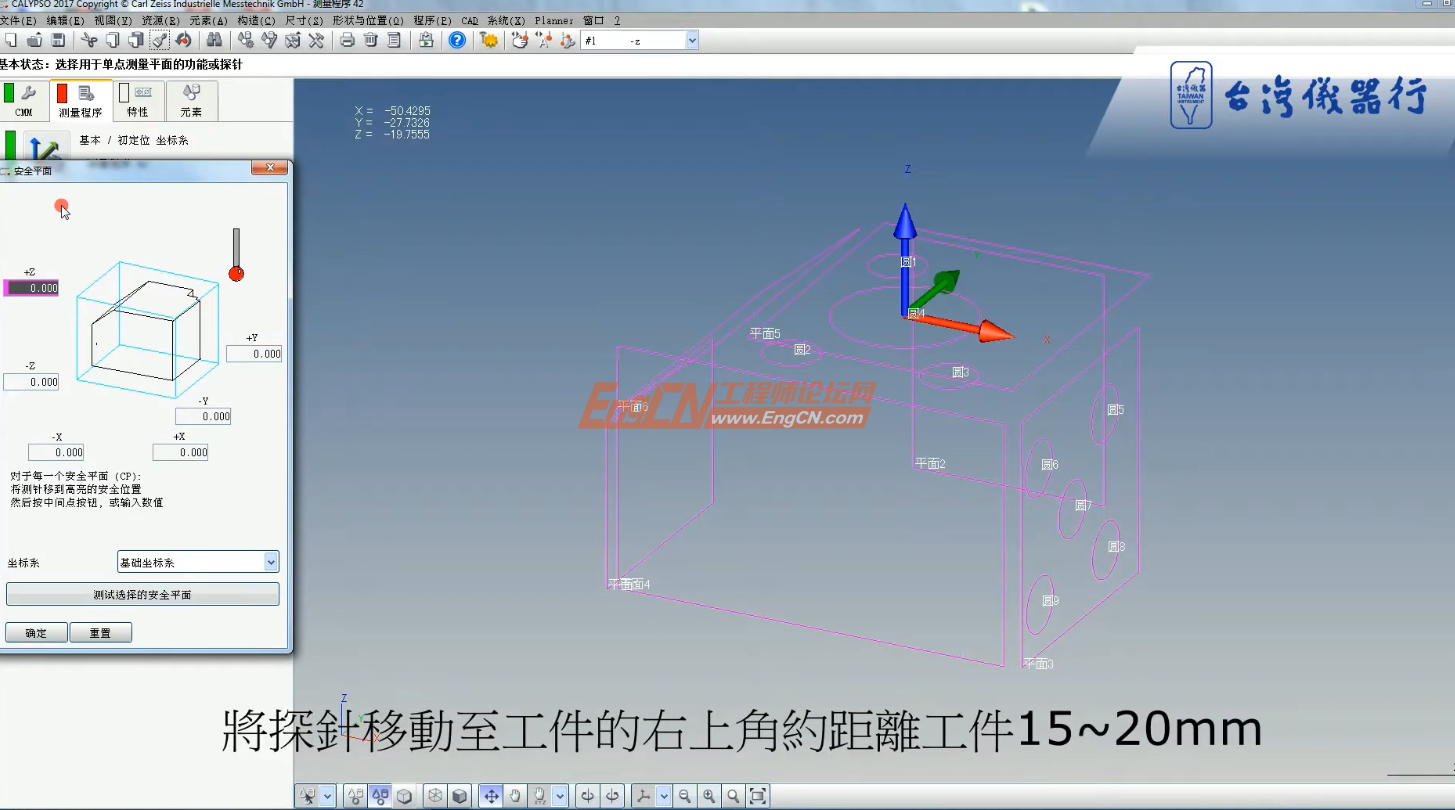Select the binoculars search tool
The width and height of the screenshot is (1455, 810).
pyautogui.click(x=214, y=40)
